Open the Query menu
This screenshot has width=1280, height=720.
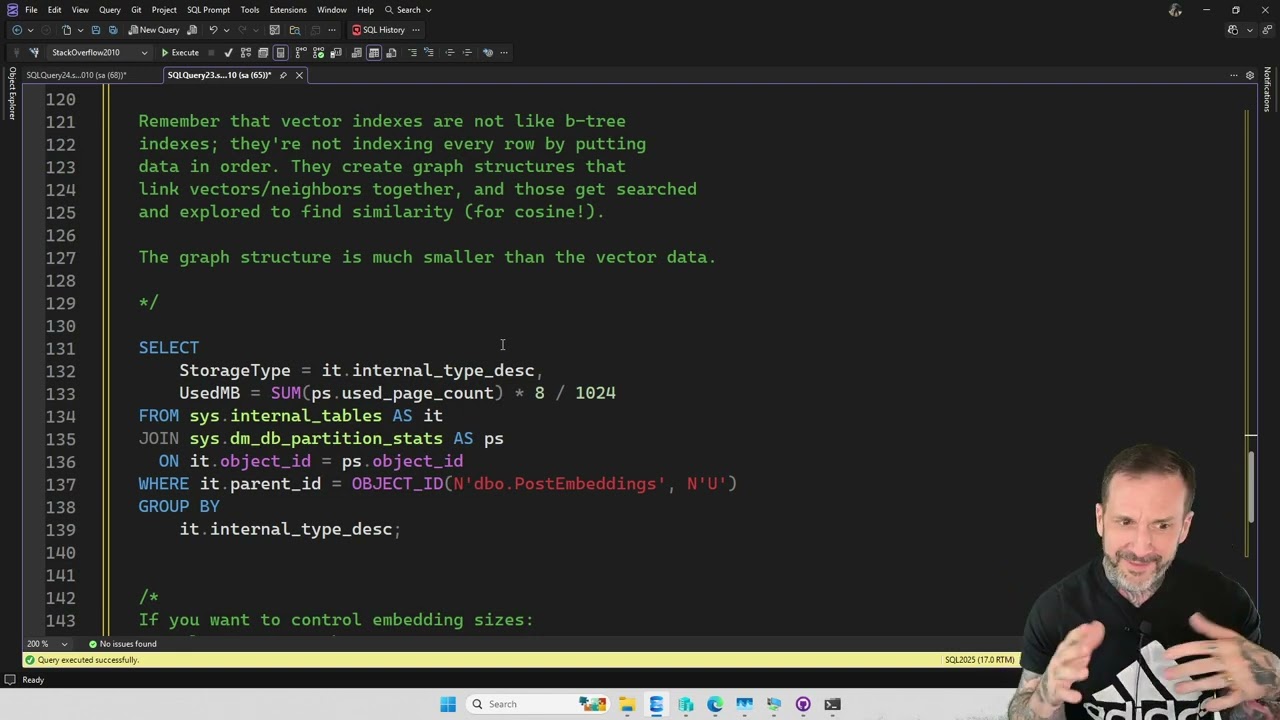[x=109, y=10]
